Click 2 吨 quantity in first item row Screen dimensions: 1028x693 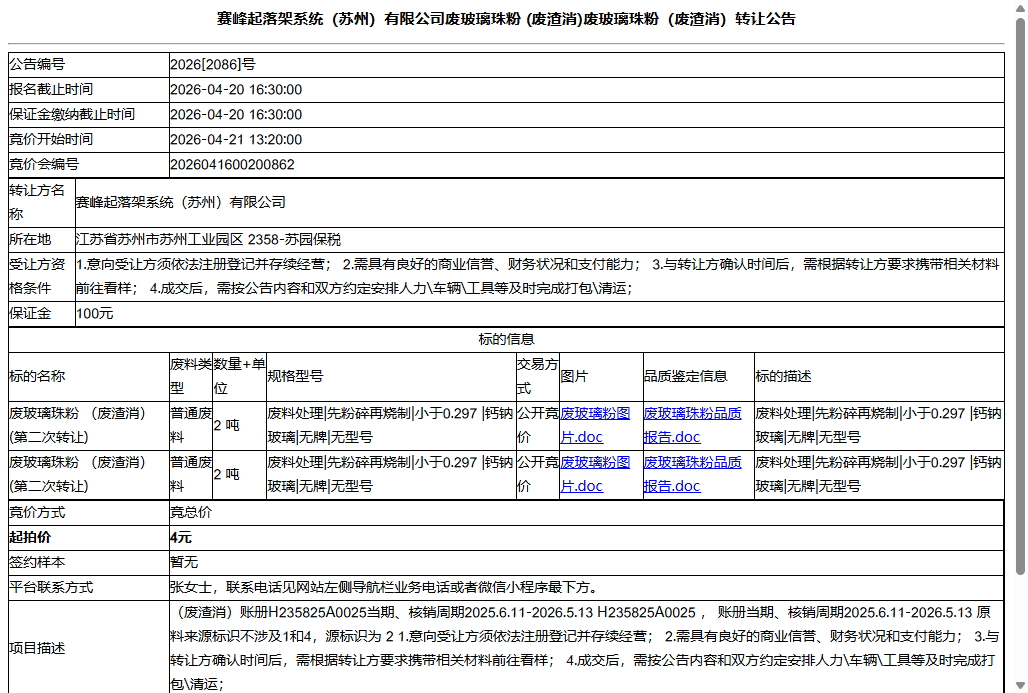[226, 426]
